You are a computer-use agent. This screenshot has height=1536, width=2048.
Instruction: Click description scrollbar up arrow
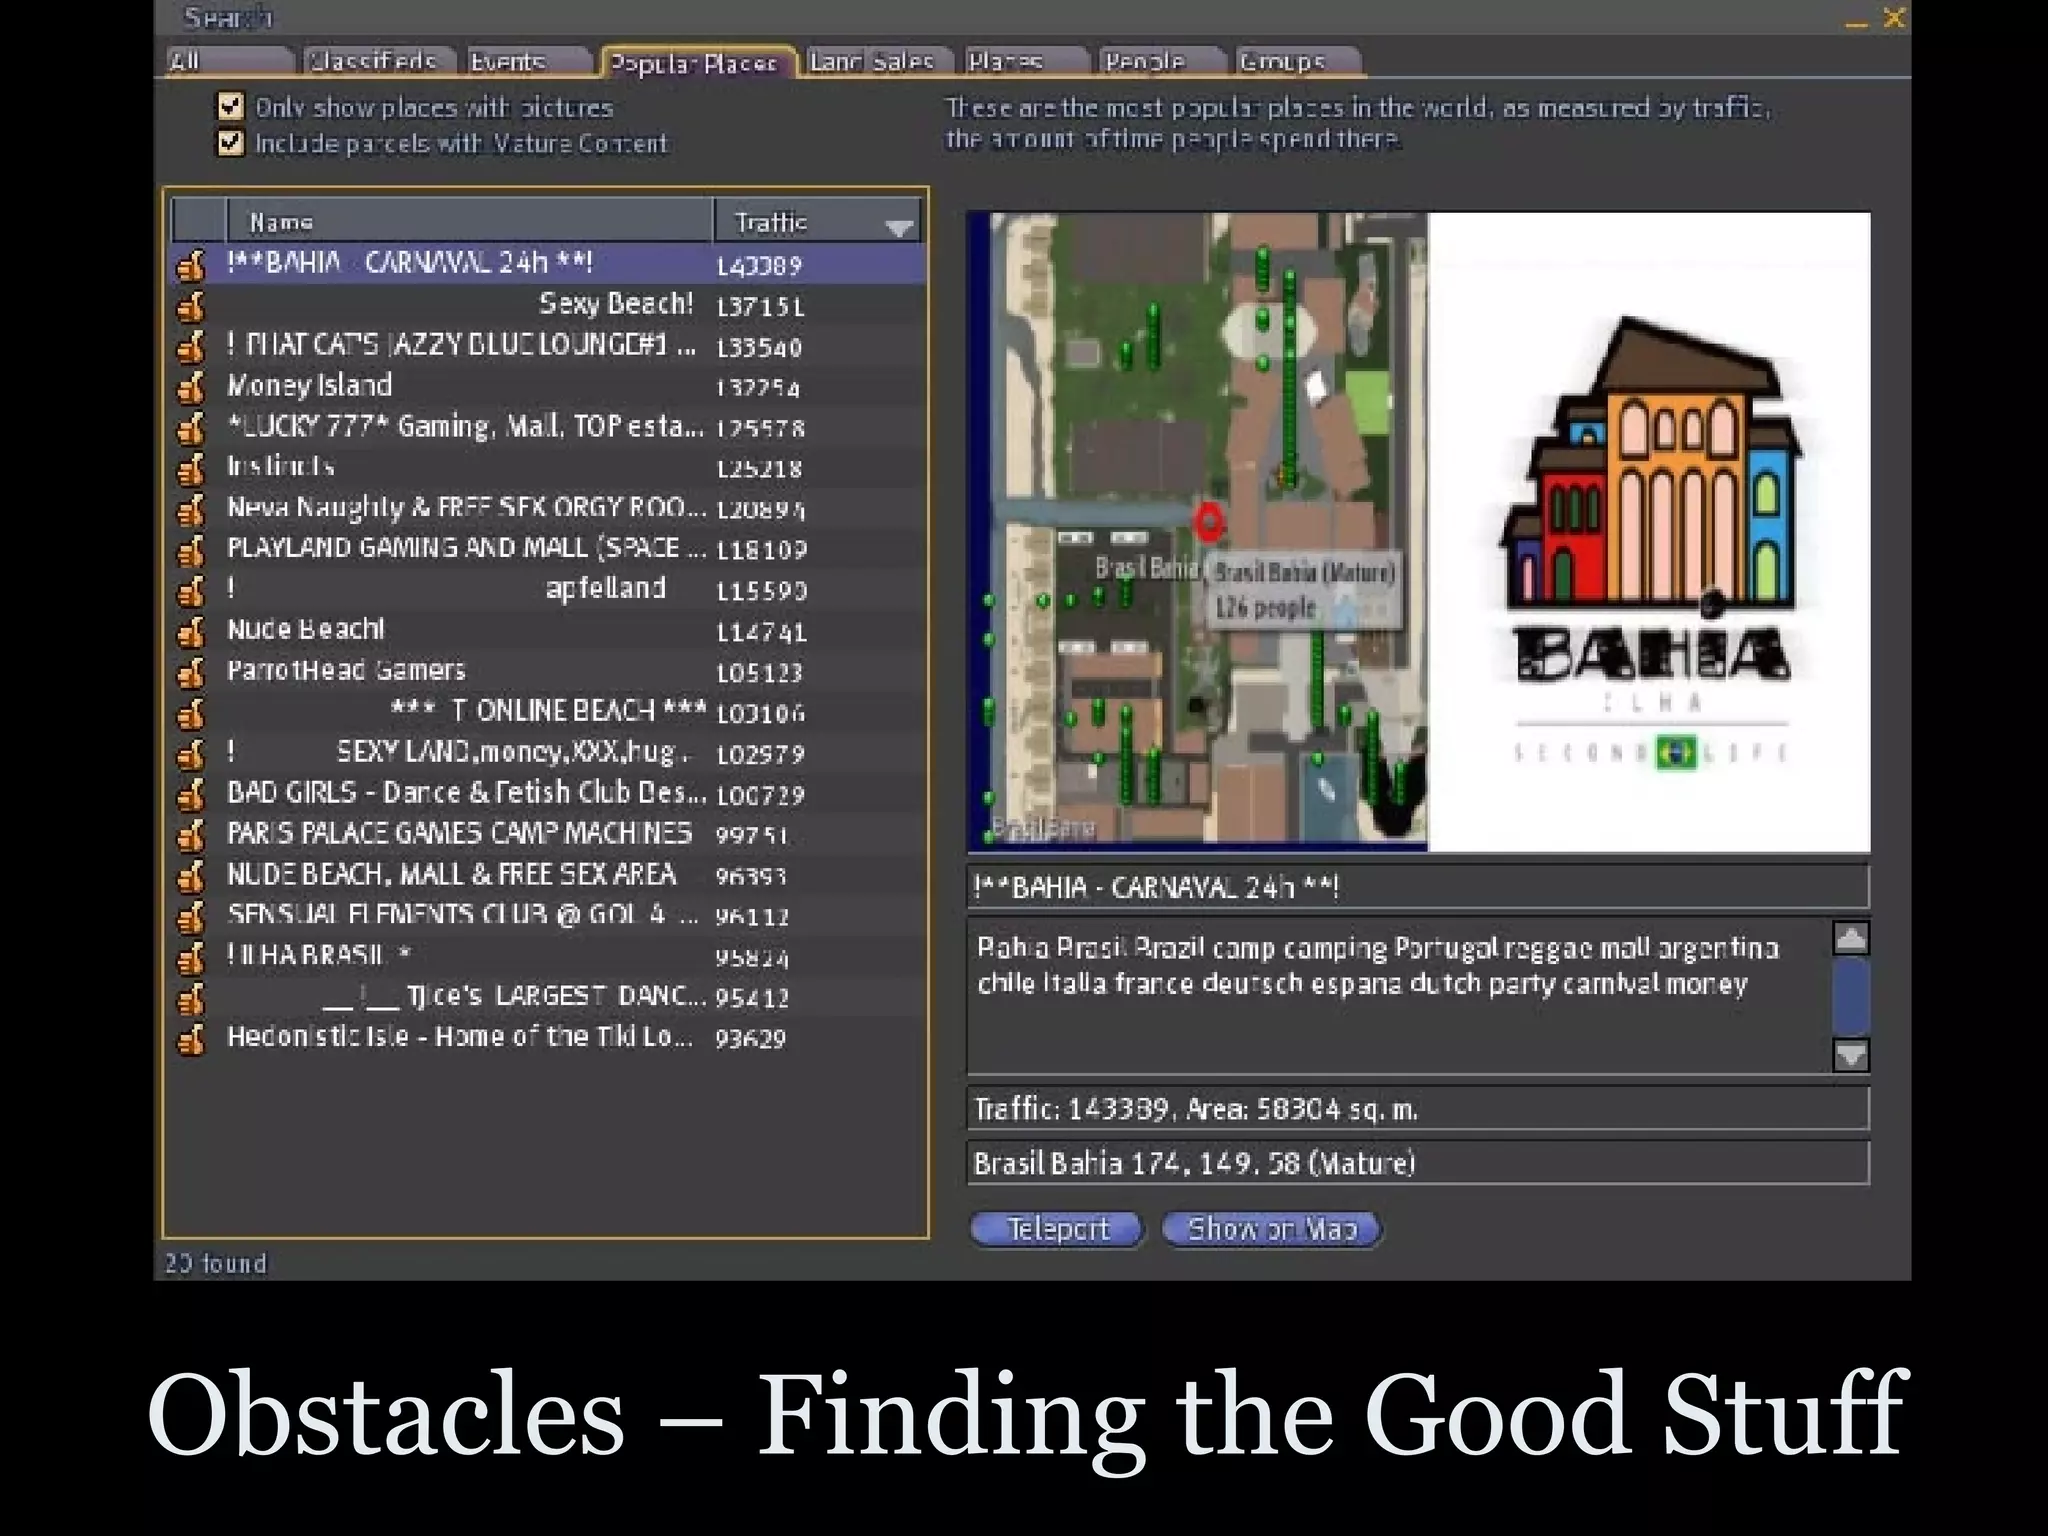pyautogui.click(x=1851, y=938)
